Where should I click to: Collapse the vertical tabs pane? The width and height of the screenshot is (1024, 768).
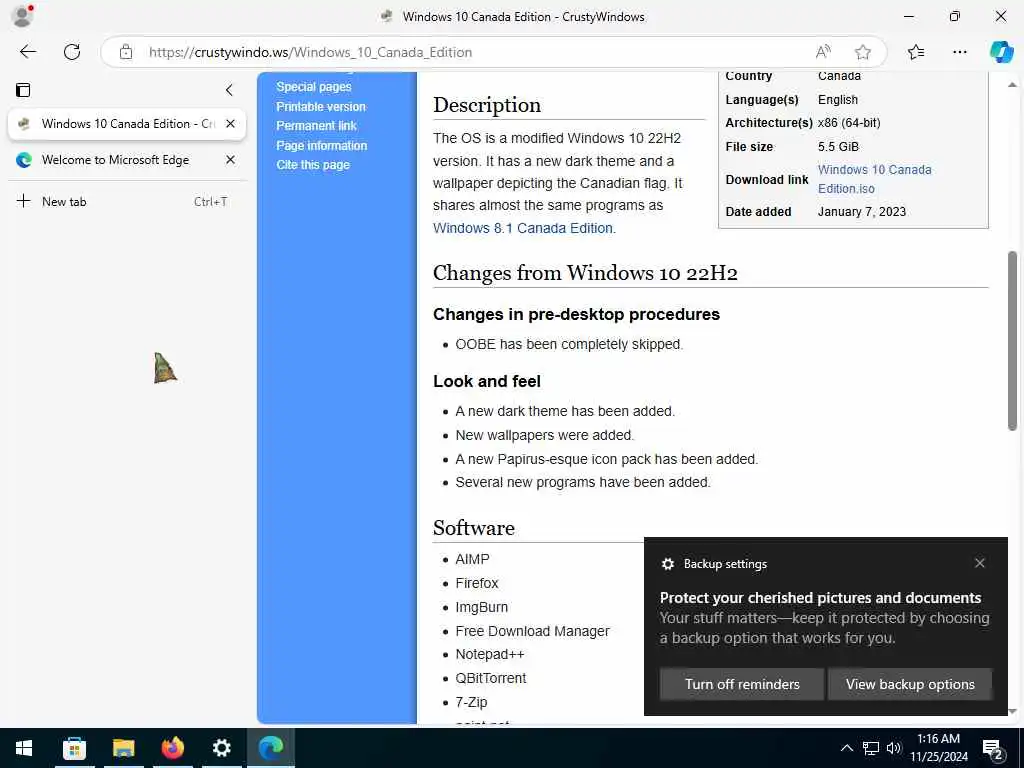[x=229, y=89]
